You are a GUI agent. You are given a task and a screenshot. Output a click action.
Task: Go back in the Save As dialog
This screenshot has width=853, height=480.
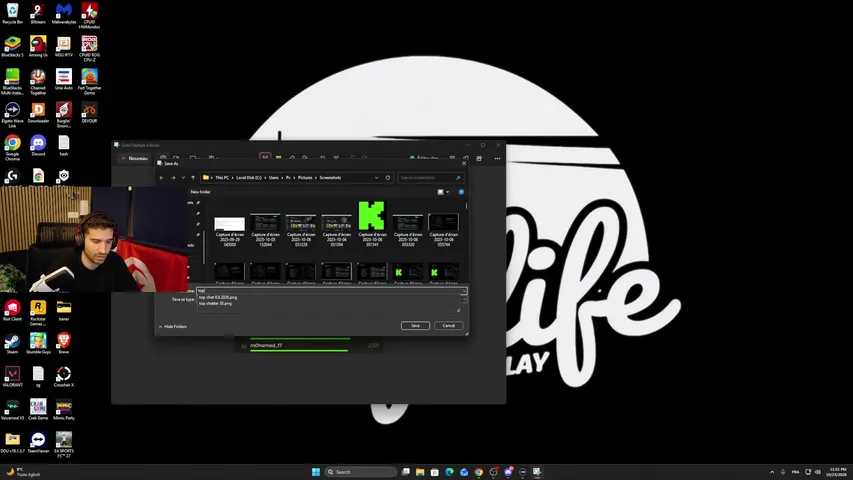pos(162,178)
